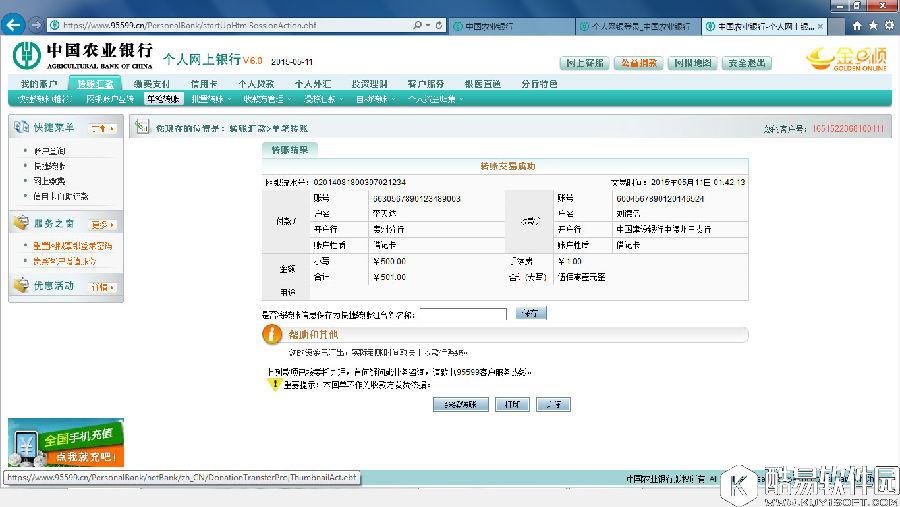Open the favorites star icon
The width and height of the screenshot is (900, 507).
(x=873, y=25)
